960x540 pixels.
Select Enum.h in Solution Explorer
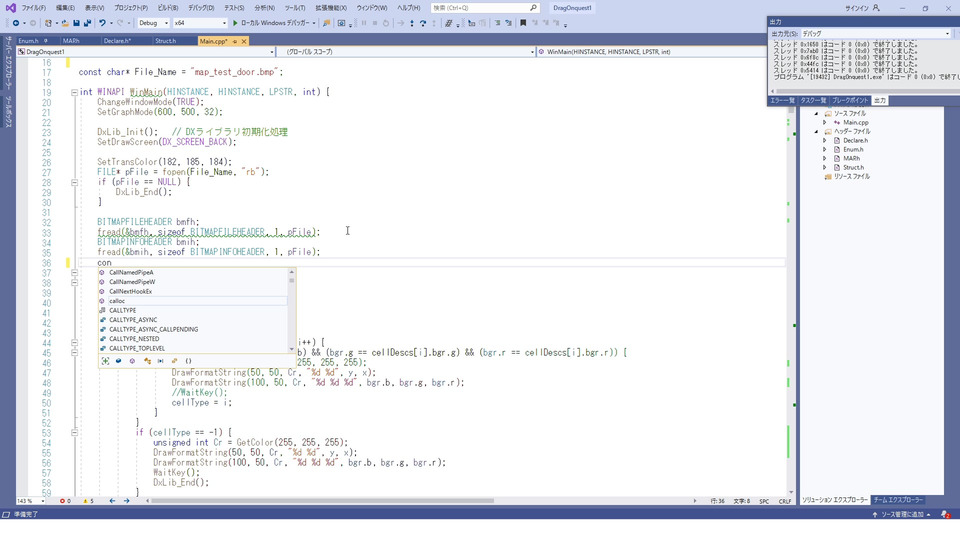pos(853,149)
